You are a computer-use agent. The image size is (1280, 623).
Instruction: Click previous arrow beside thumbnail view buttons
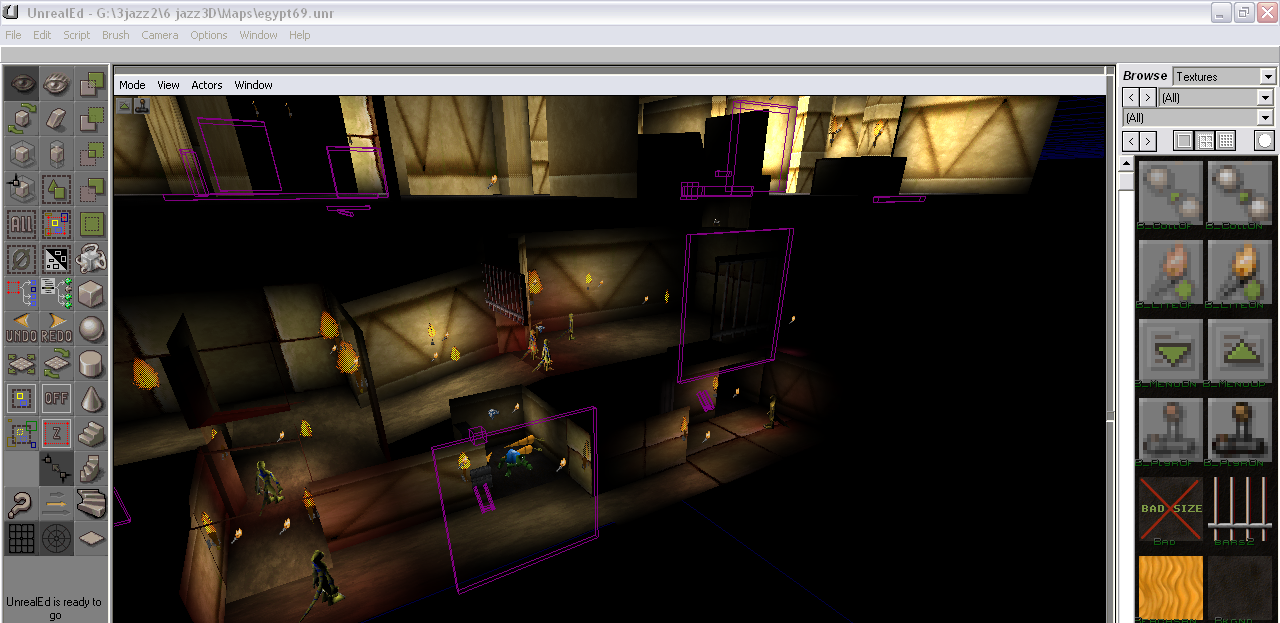point(1131,141)
